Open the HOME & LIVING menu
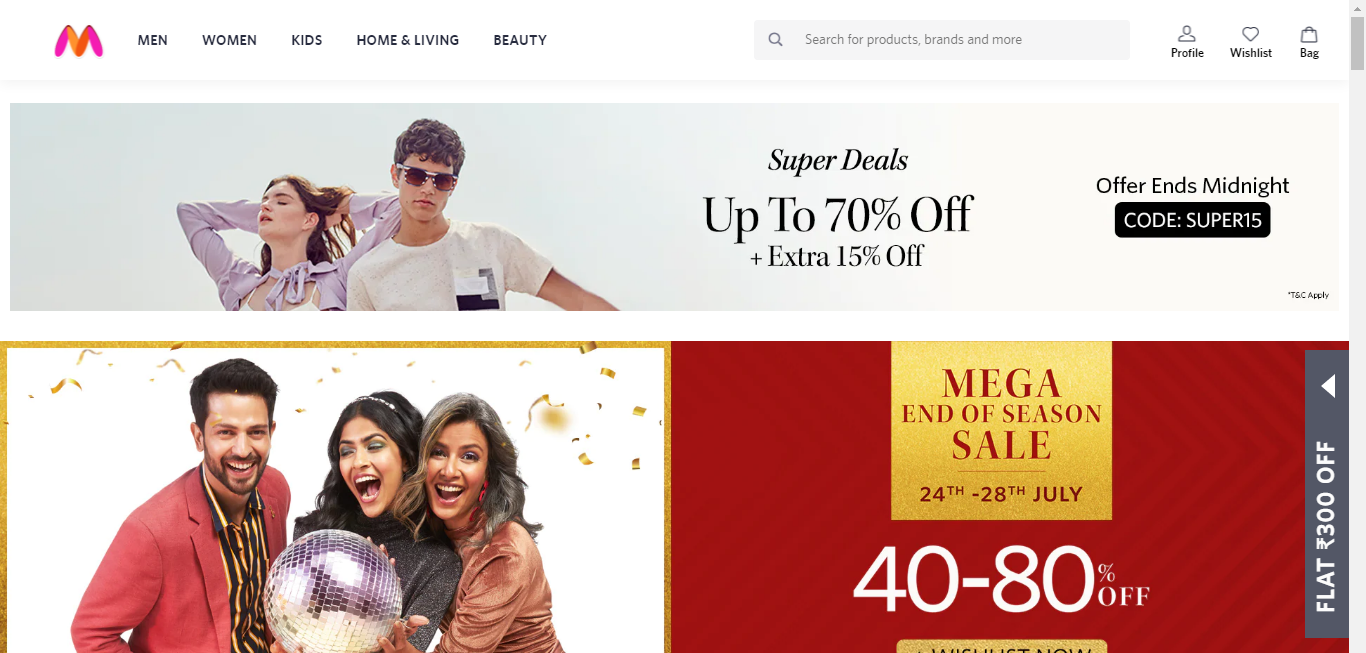Screen dimensions: 1366x653 [408, 40]
